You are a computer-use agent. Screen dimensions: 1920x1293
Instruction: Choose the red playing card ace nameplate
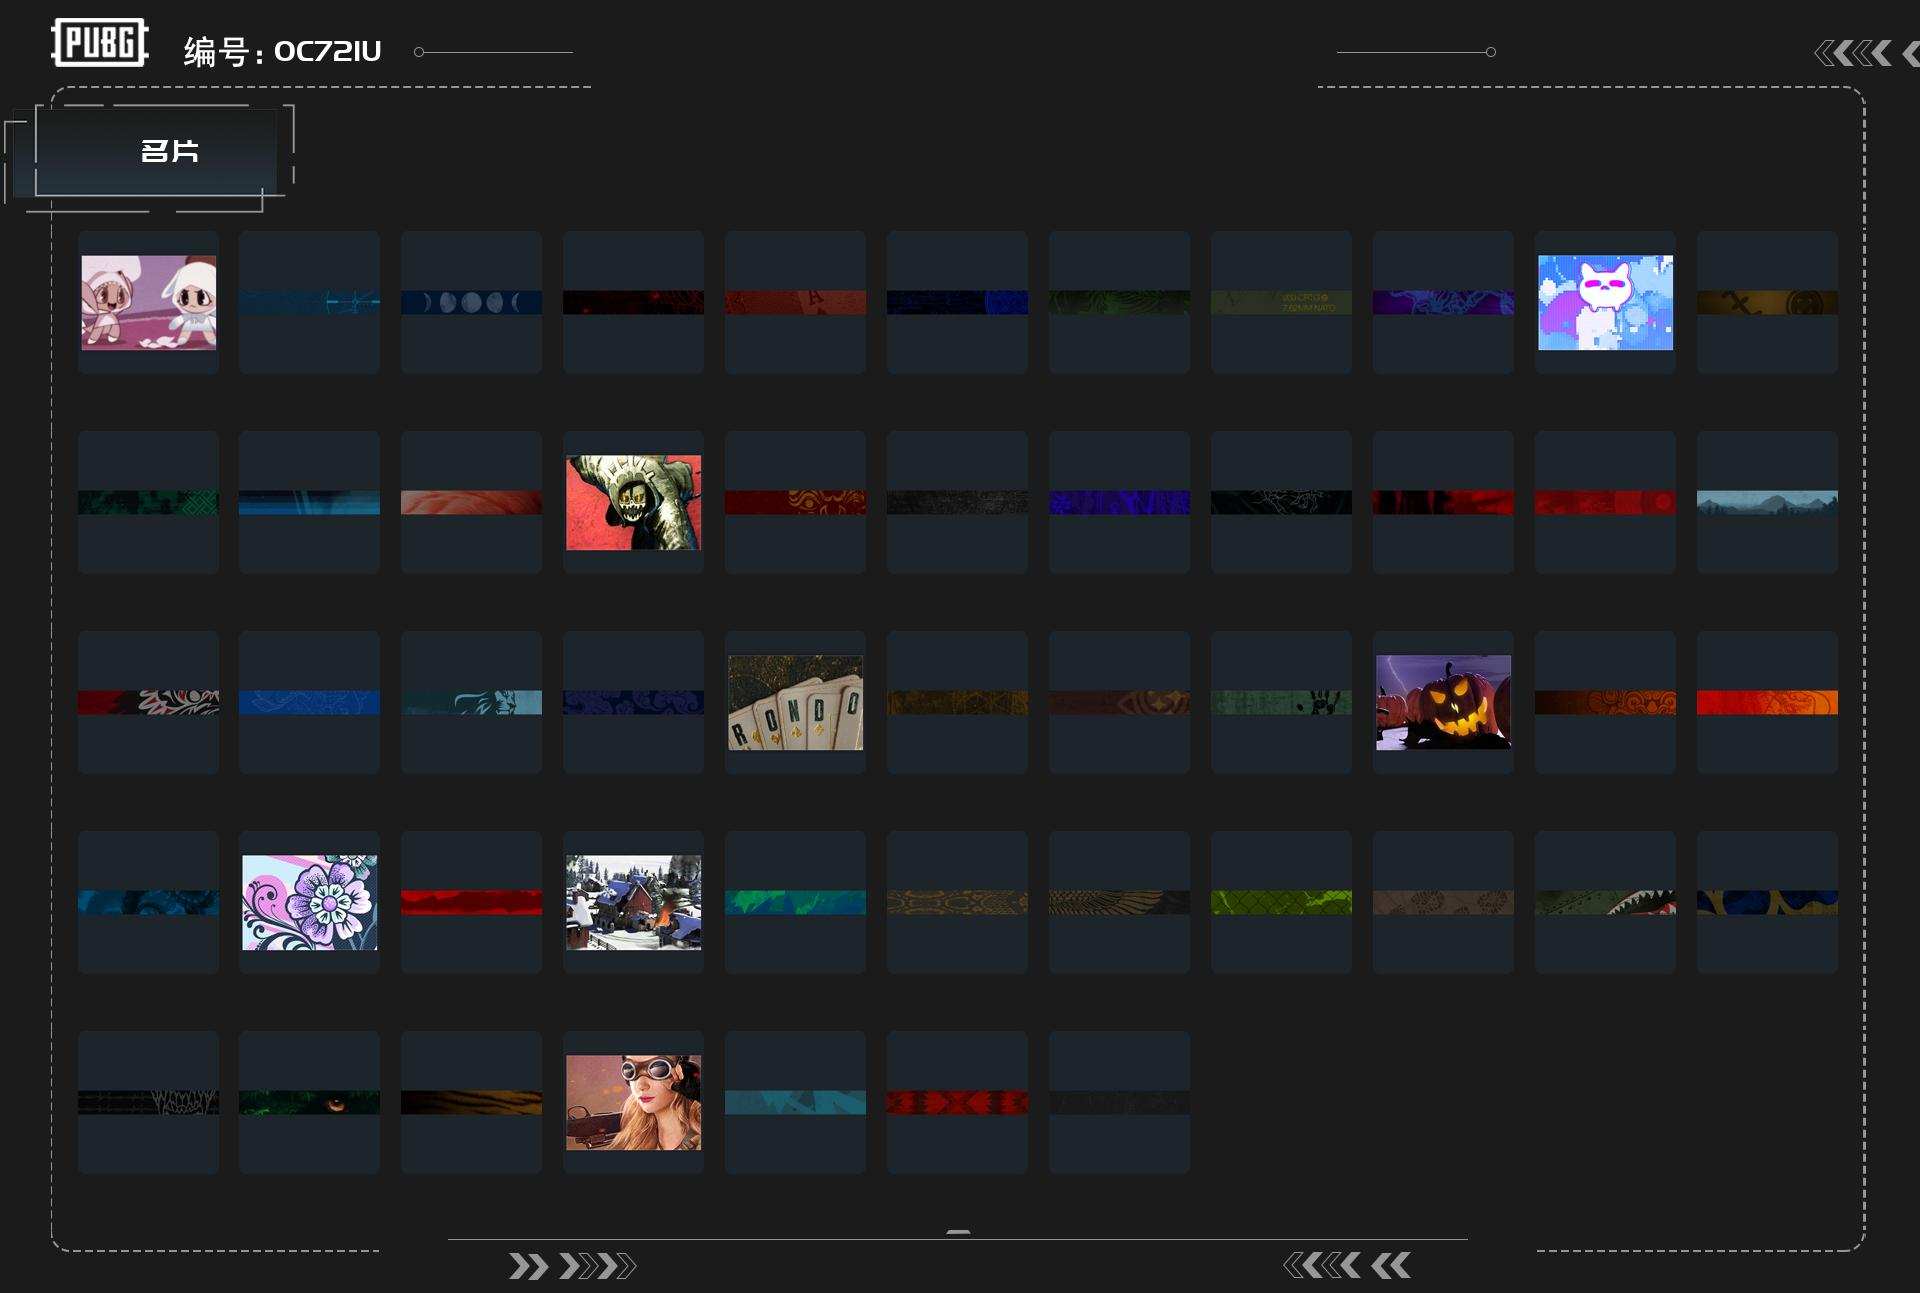pyautogui.click(x=795, y=302)
